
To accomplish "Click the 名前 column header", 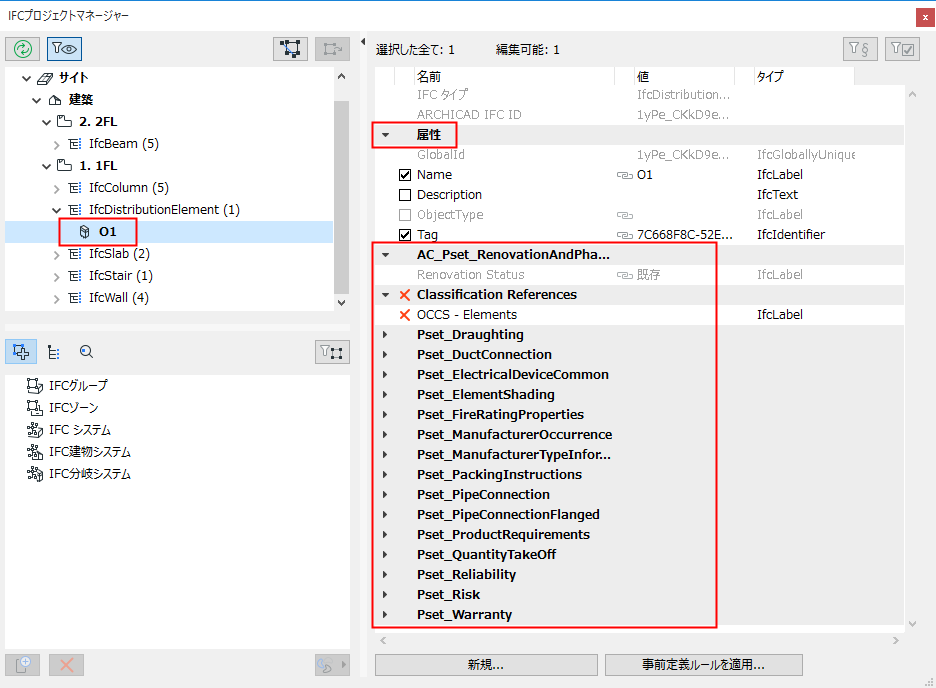I will [x=515, y=76].
